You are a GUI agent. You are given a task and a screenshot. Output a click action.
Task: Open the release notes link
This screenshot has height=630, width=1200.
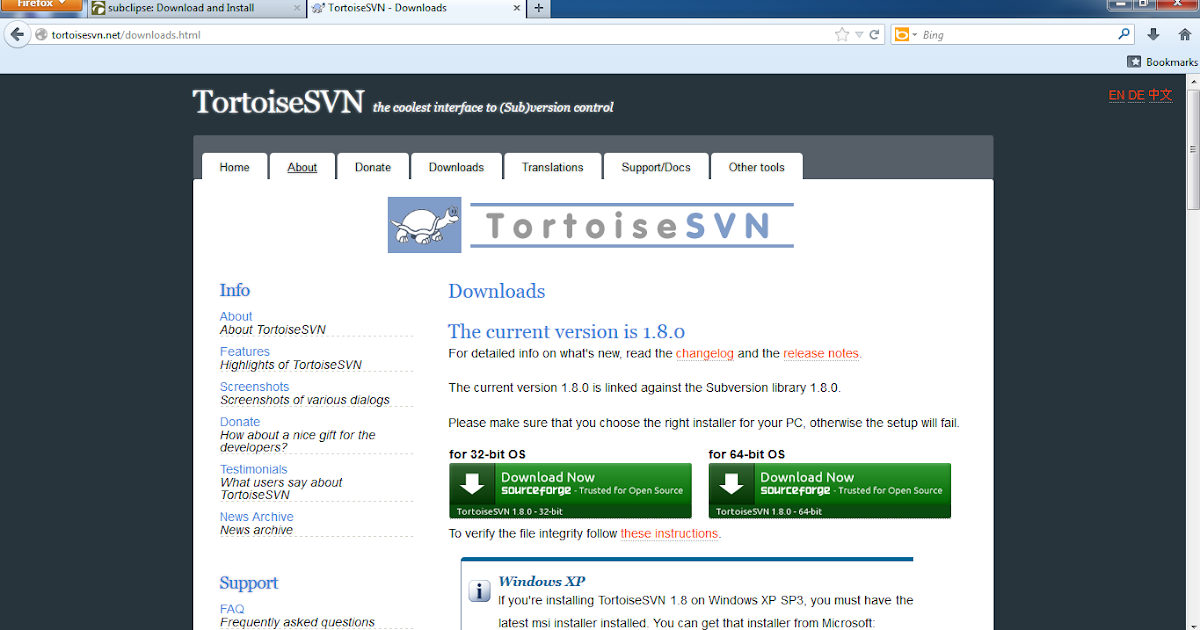pos(821,353)
